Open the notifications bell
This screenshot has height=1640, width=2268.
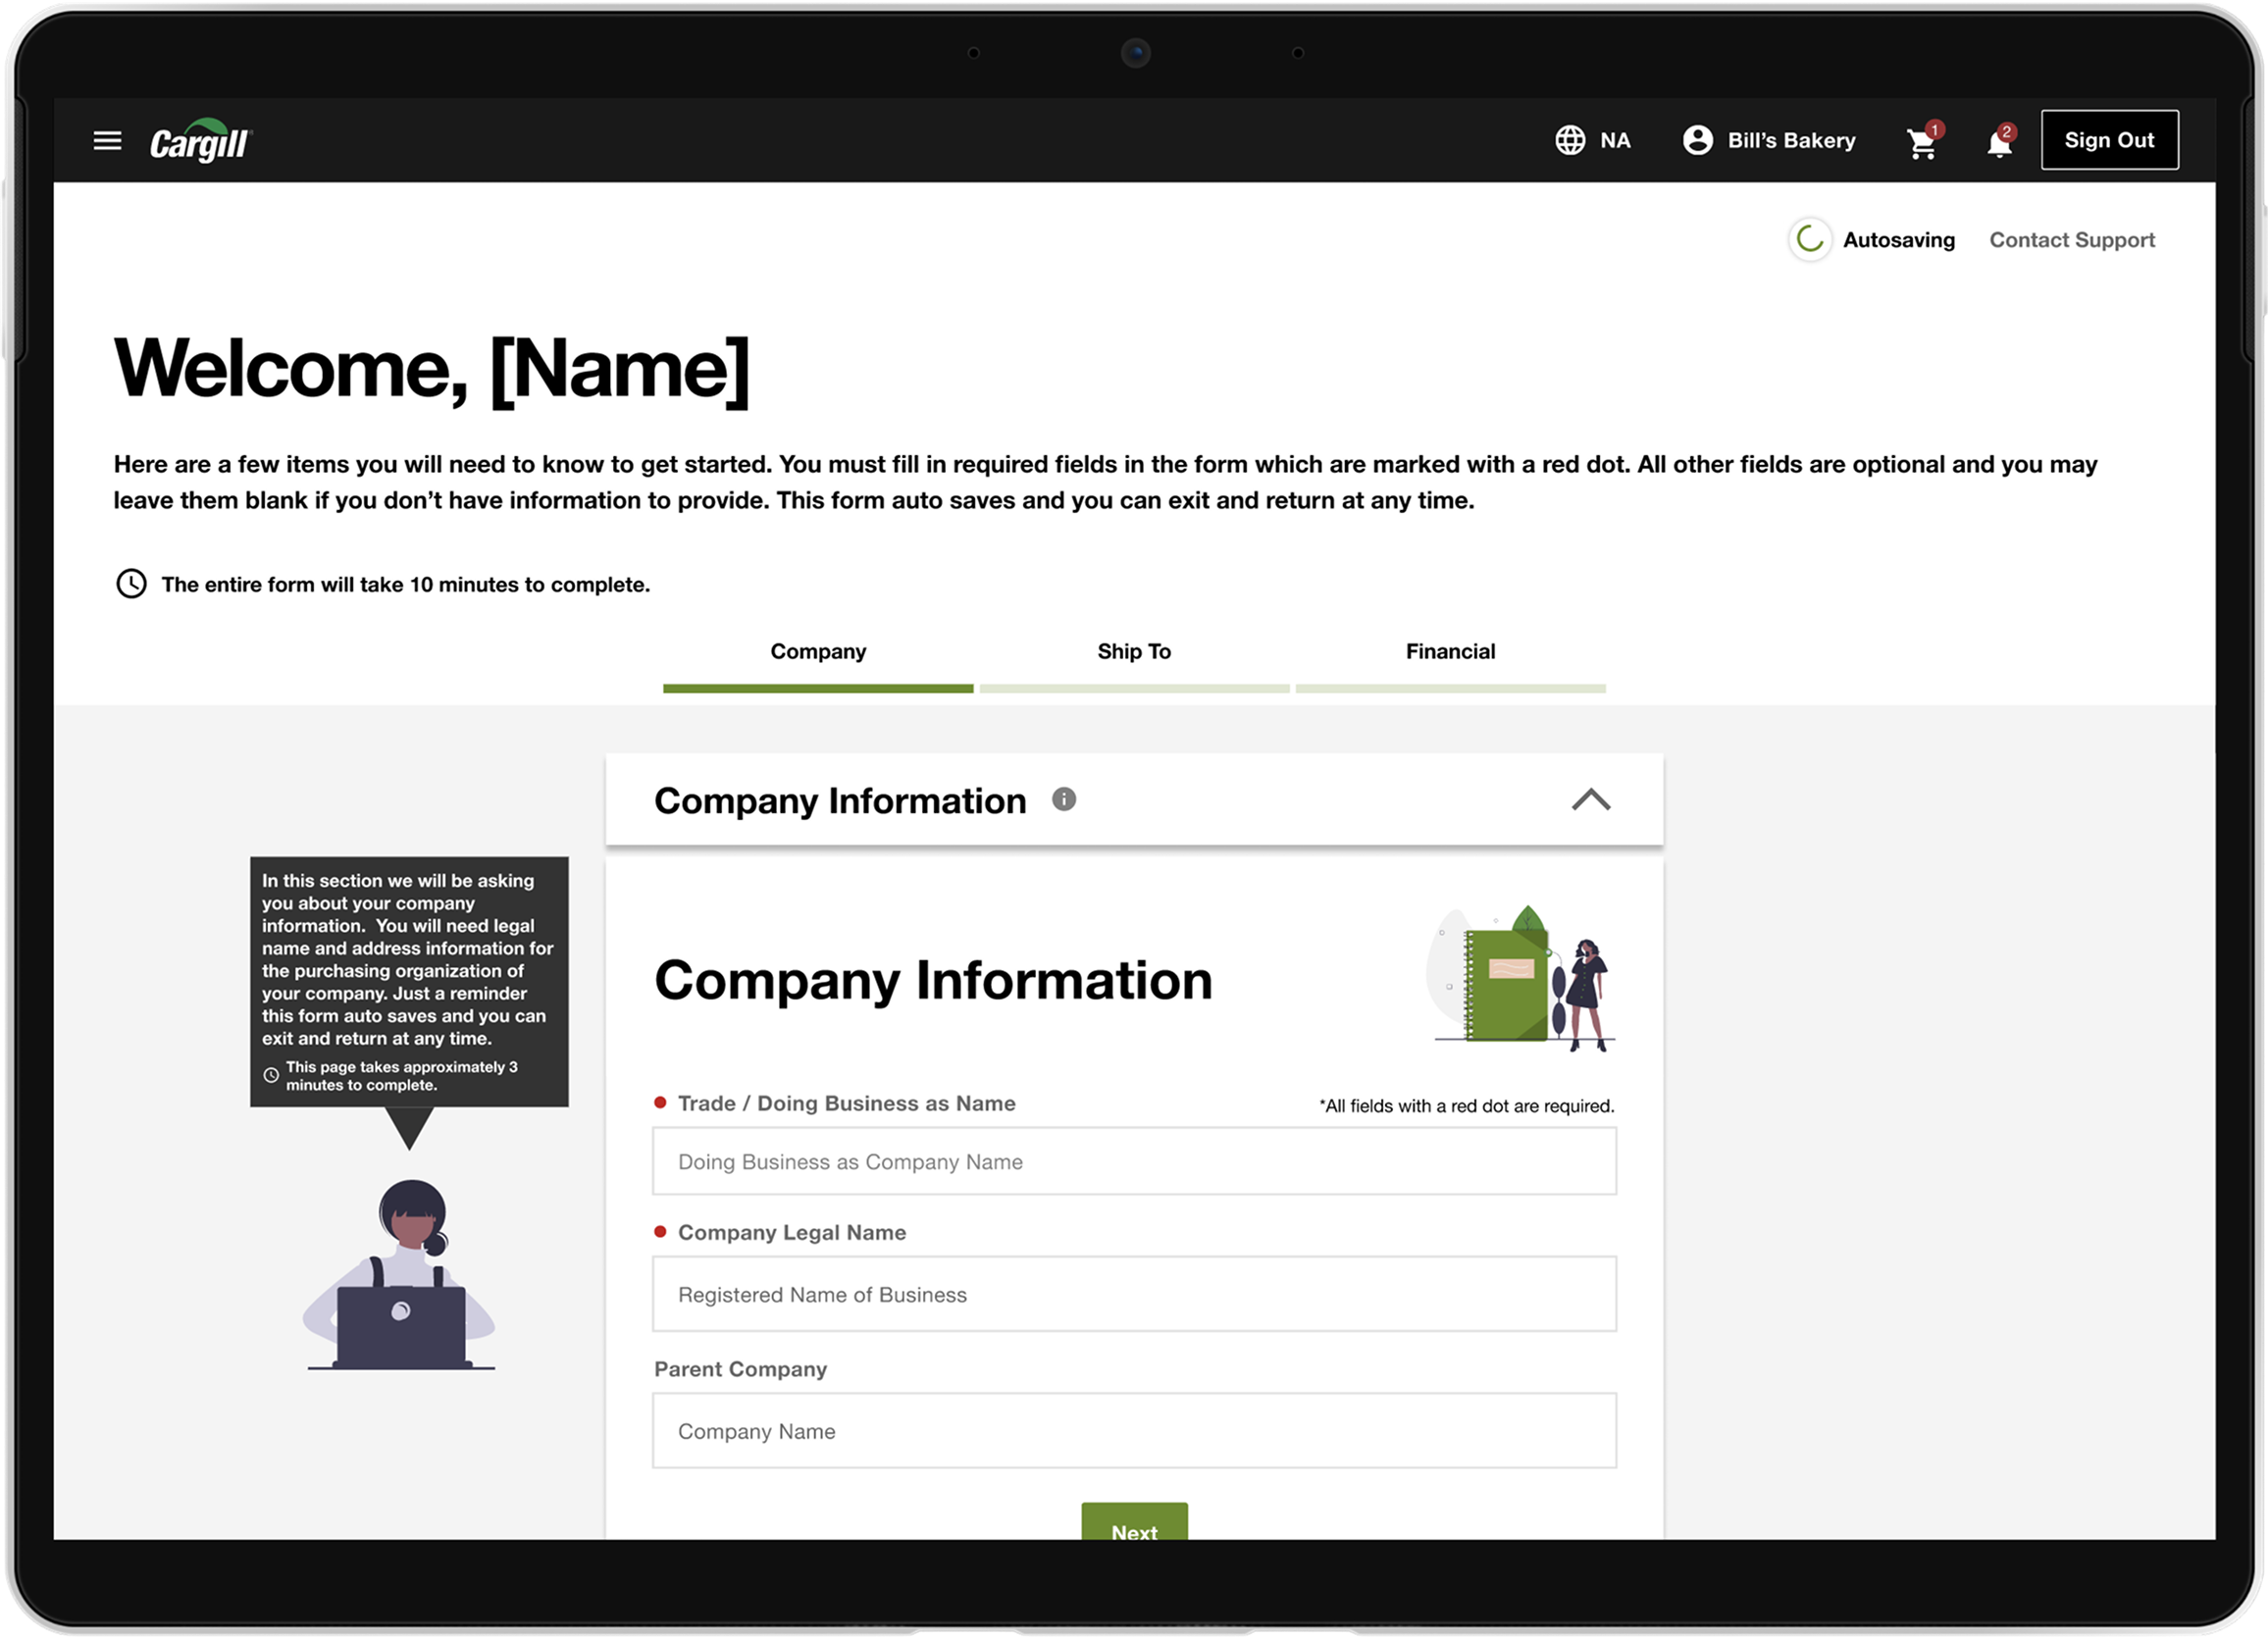(2000, 142)
